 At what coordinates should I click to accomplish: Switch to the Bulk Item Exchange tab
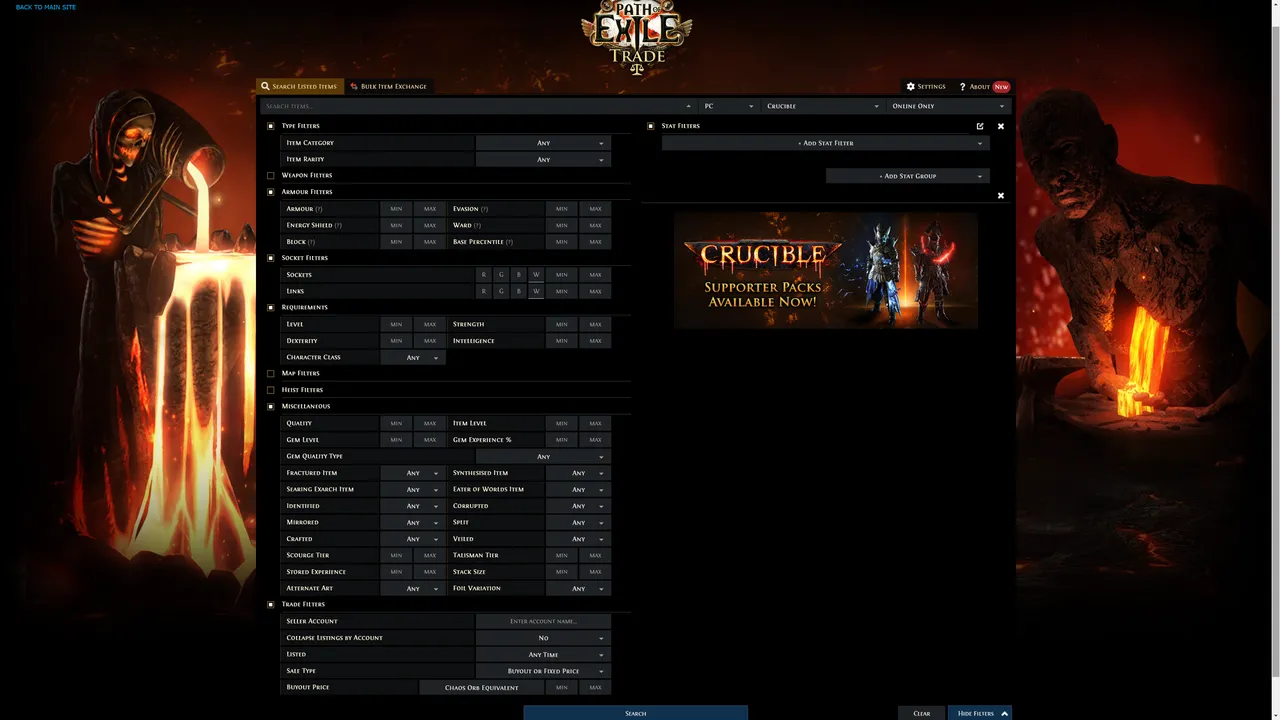tap(389, 86)
